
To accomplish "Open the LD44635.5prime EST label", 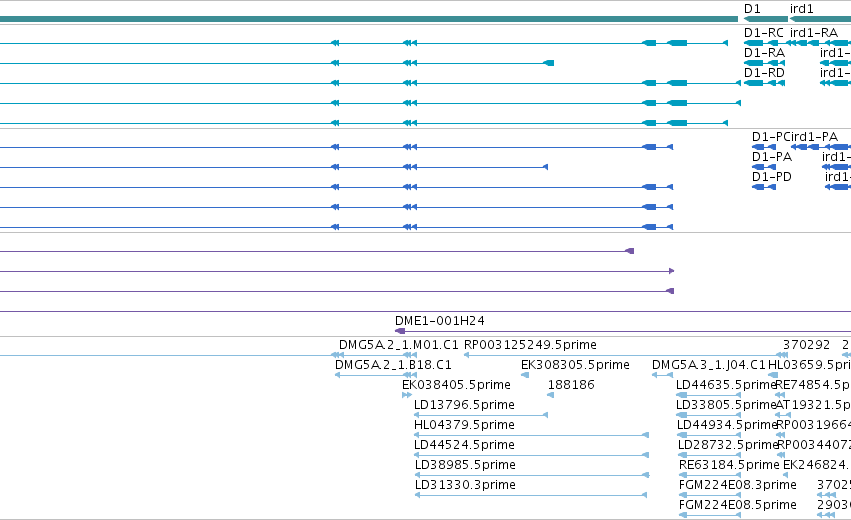I will coord(726,385).
